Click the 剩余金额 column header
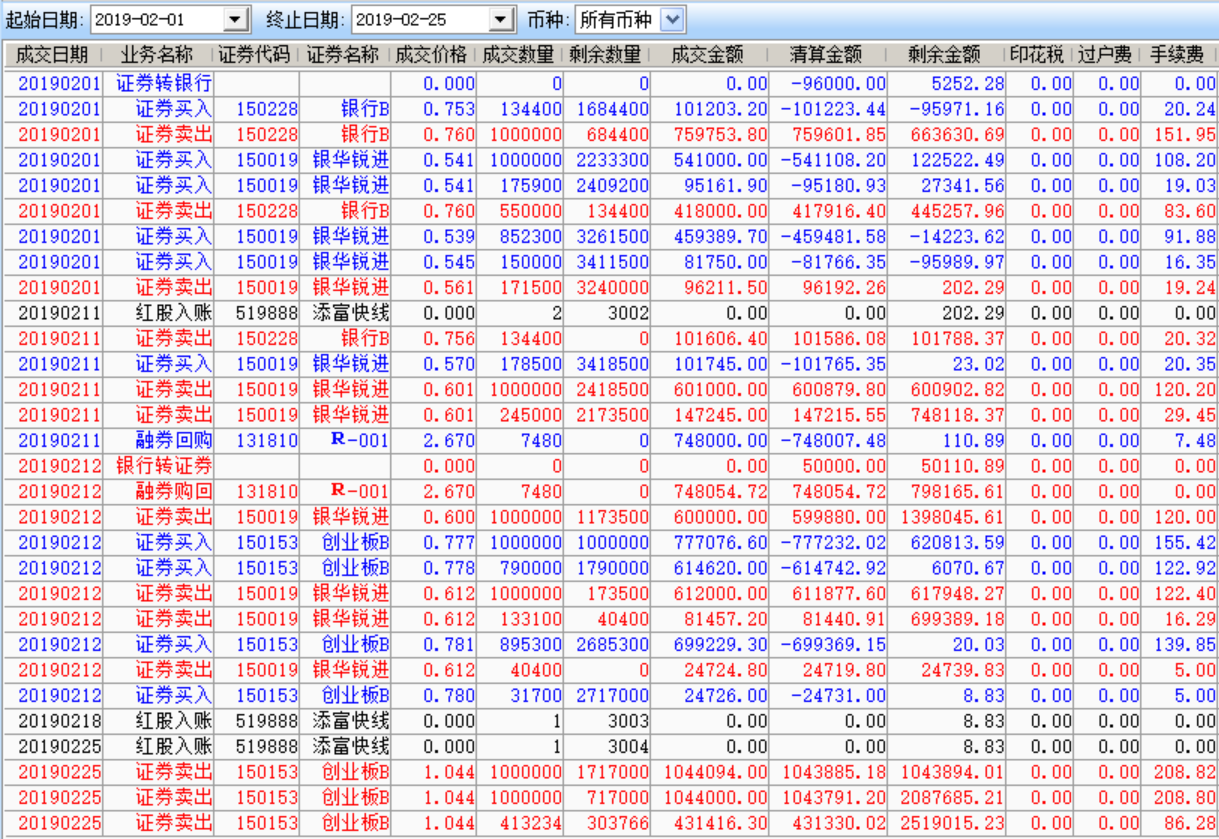1219x839 pixels. [x=946, y=55]
